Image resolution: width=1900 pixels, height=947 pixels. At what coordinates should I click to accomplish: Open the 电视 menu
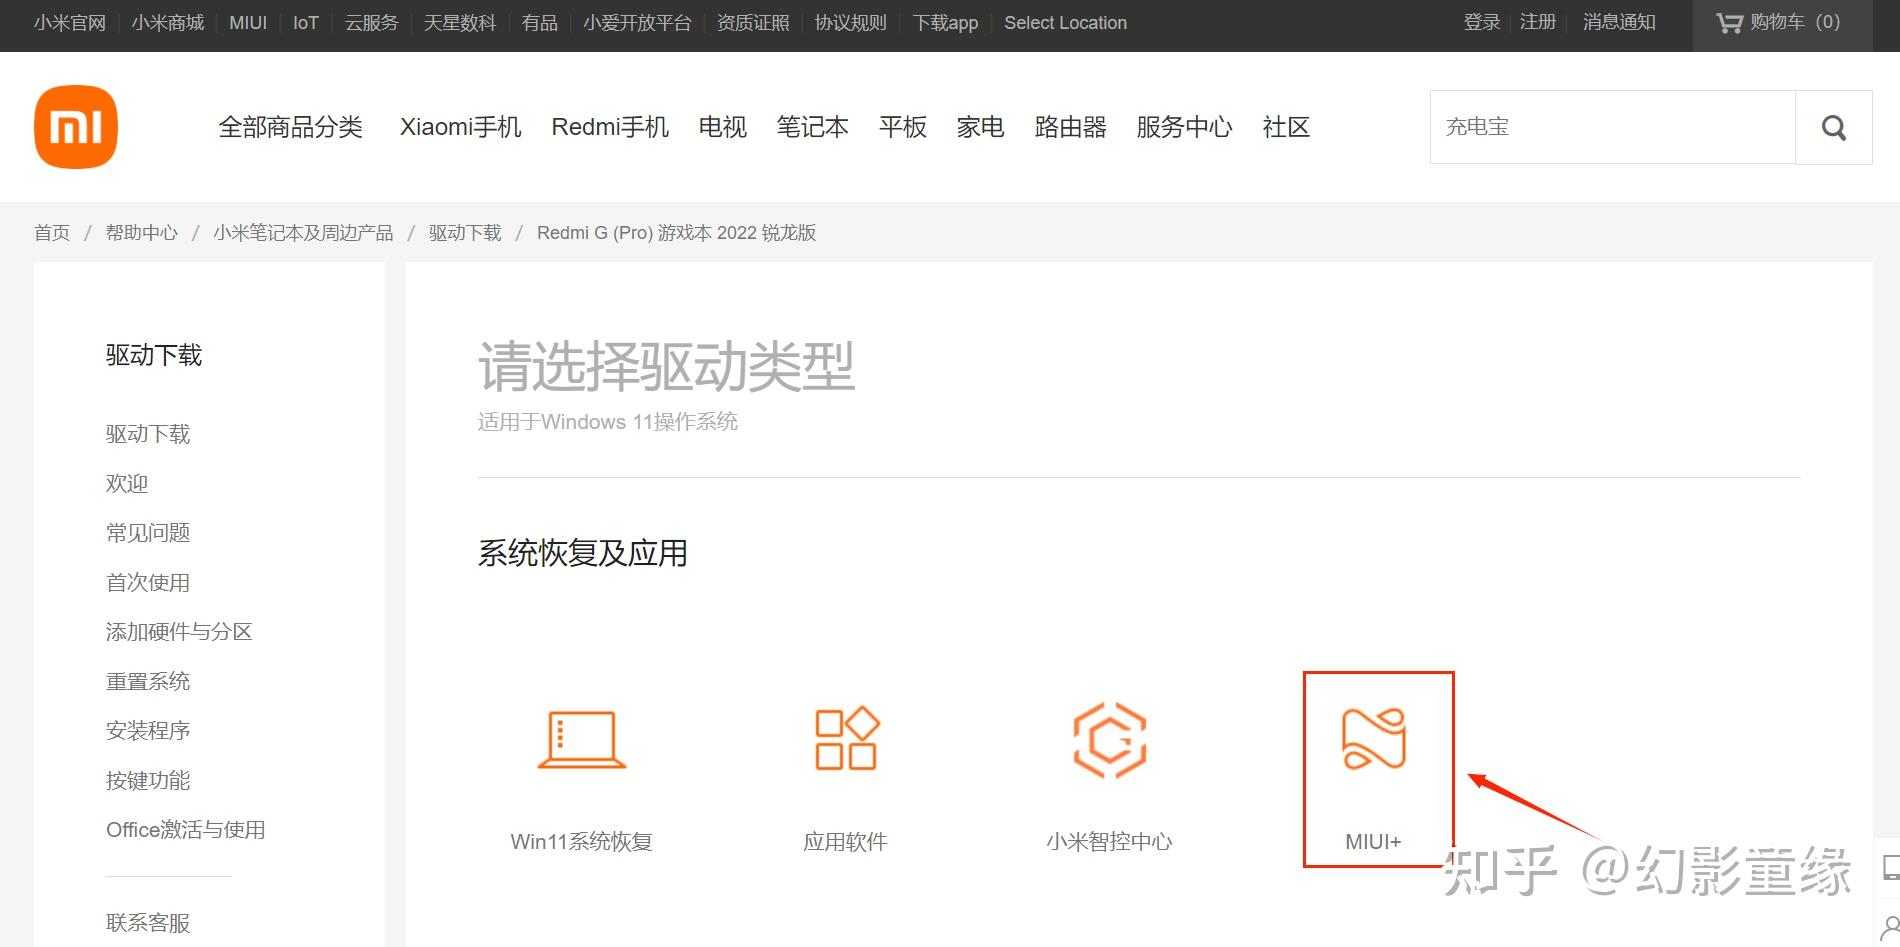coord(723,127)
